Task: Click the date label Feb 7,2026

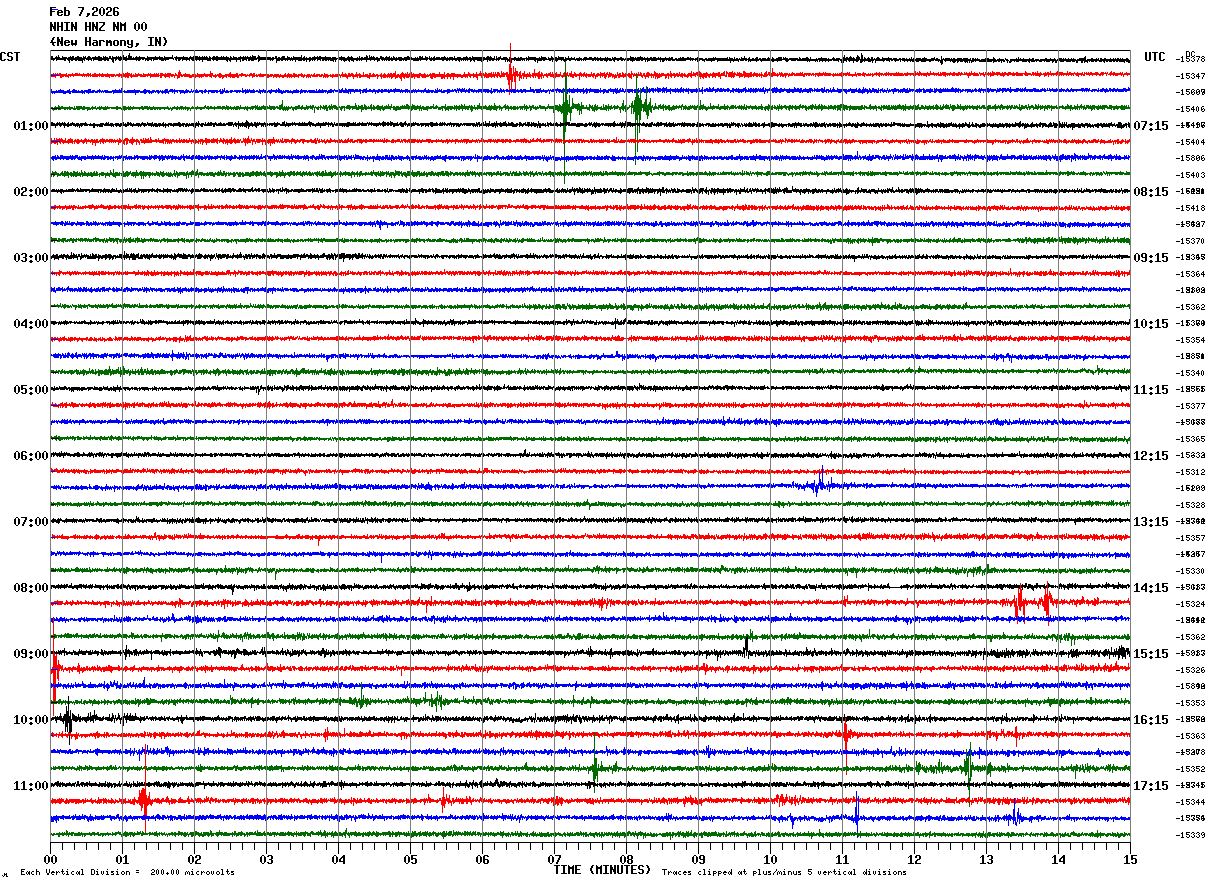Action: (x=84, y=12)
